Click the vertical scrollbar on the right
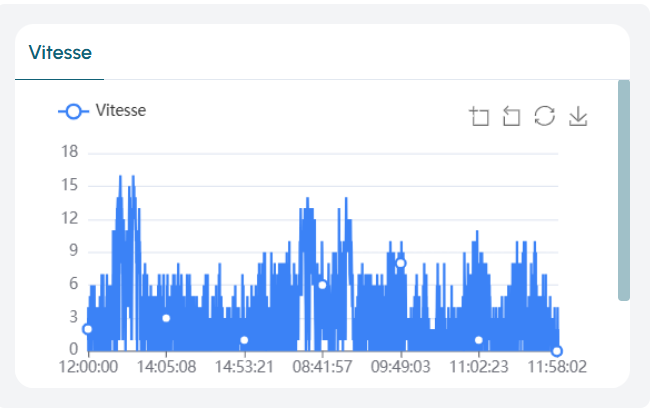The image size is (655, 416). click(624, 190)
